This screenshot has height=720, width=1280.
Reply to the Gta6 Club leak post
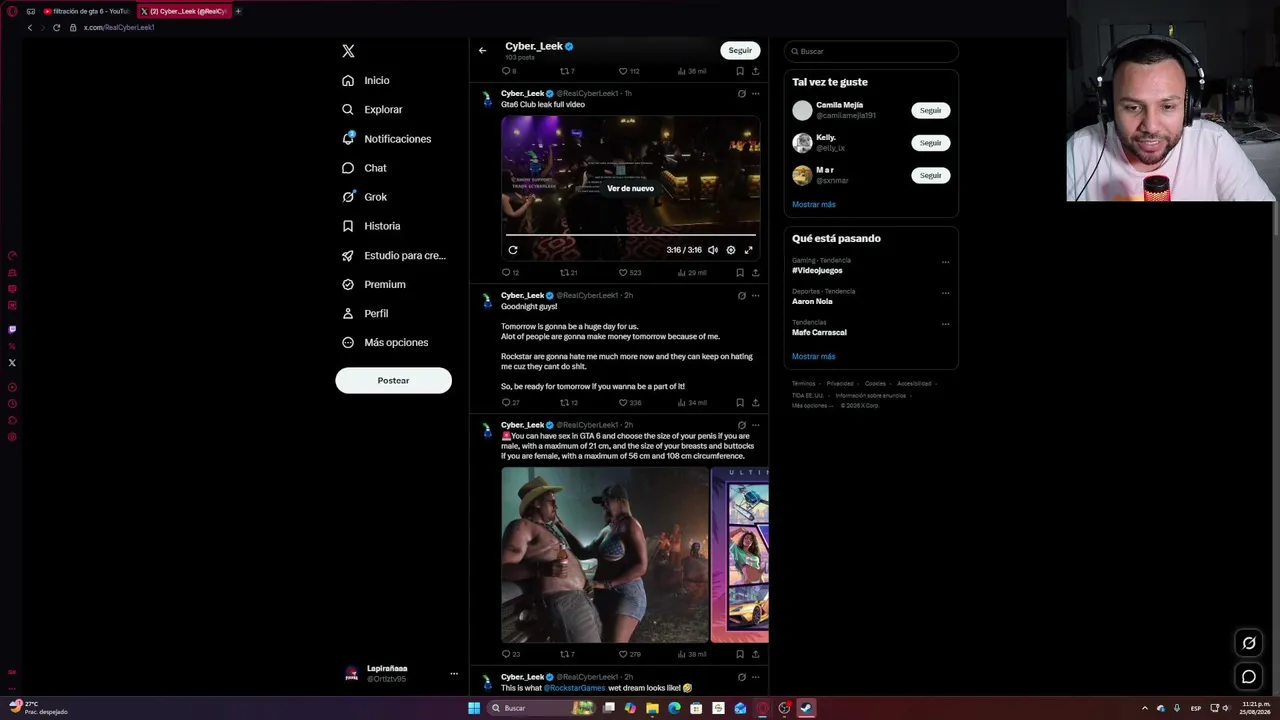pos(510,272)
